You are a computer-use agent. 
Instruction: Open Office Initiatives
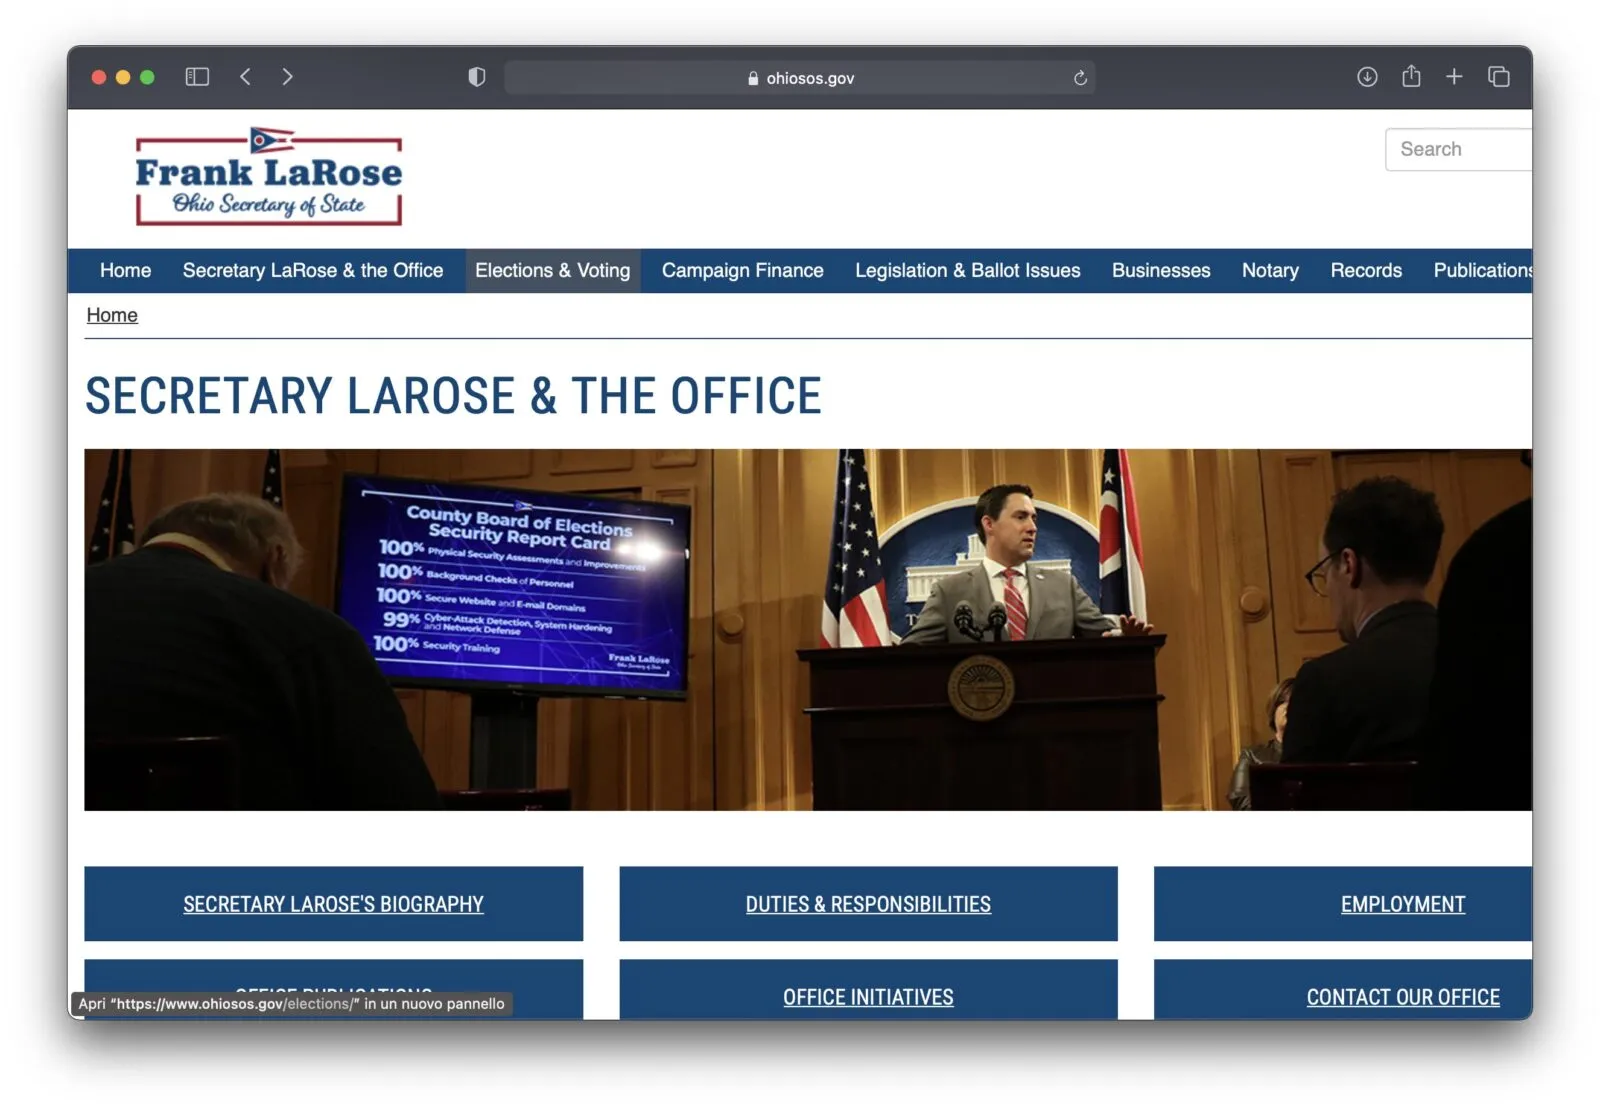tap(868, 990)
